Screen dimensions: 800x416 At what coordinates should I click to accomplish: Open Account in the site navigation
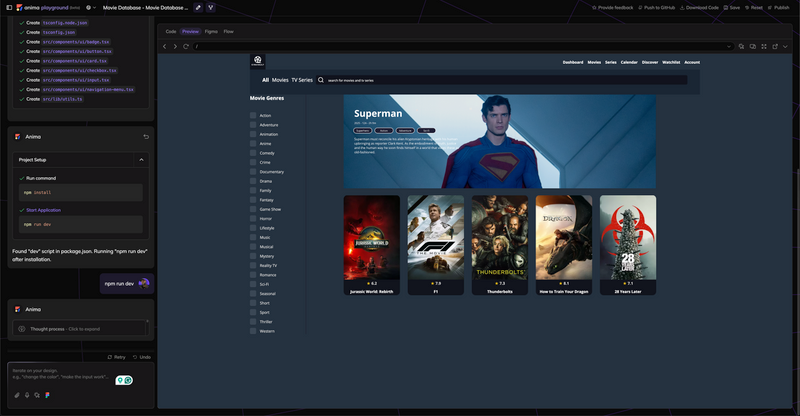[692, 62]
